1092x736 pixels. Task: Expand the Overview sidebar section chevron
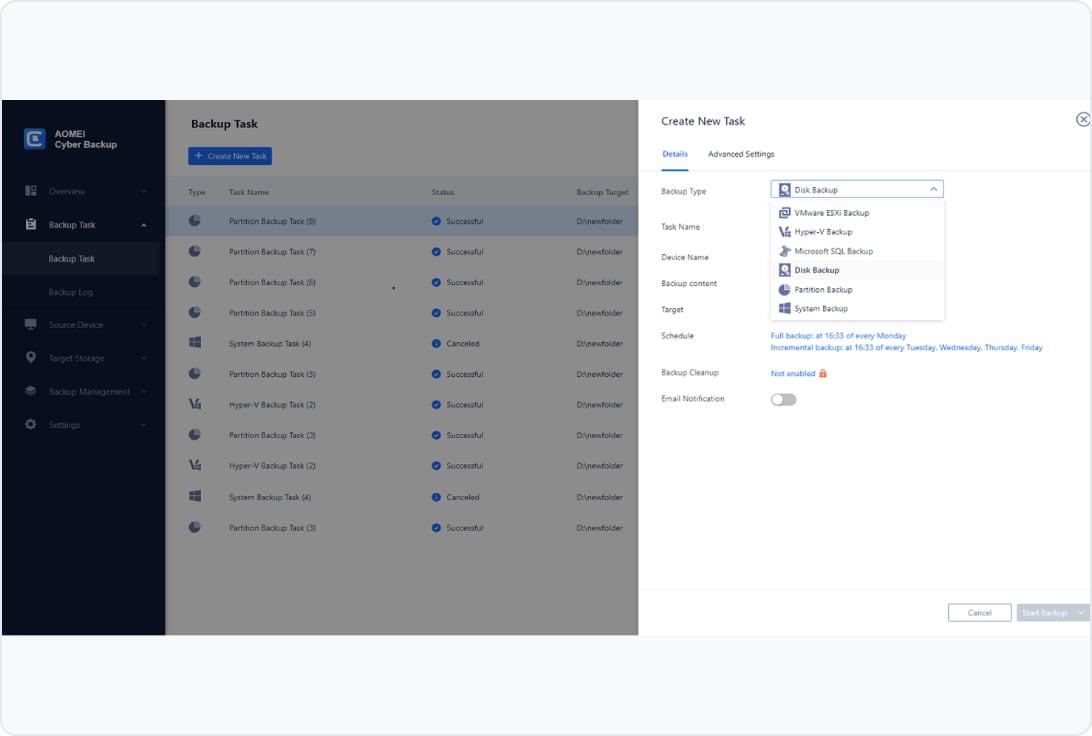pos(144,192)
